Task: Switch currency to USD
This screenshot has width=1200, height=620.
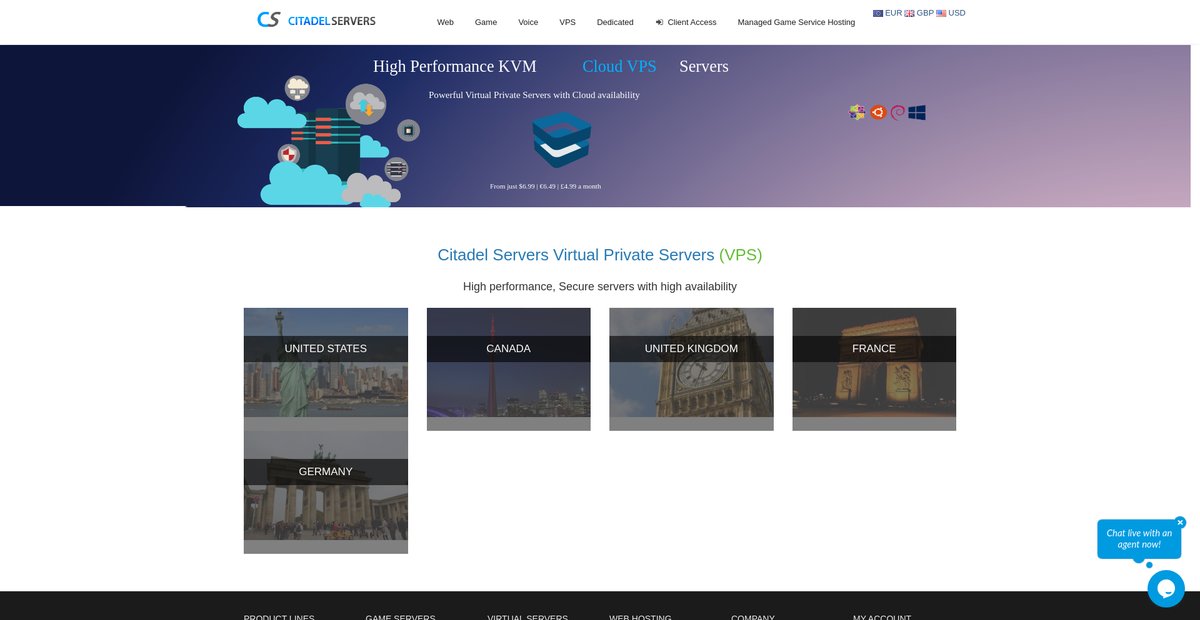Action: 957,13
